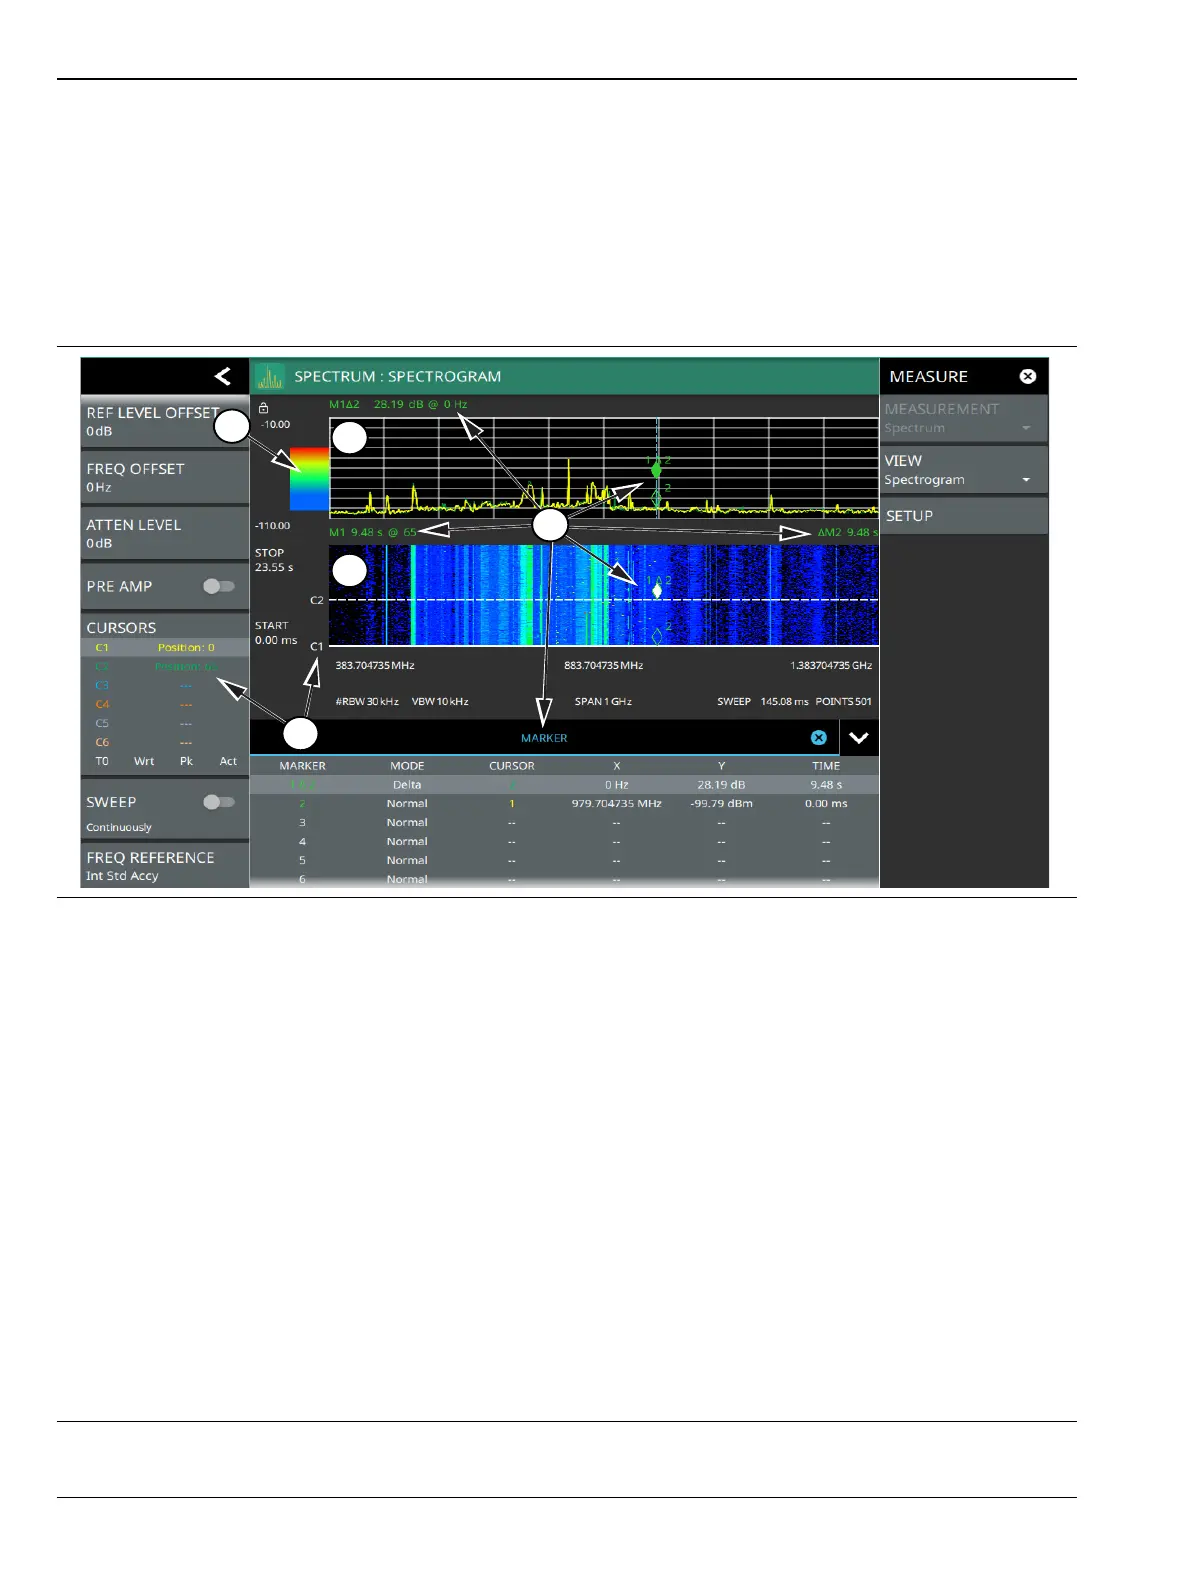Click the C1 cursor line label
Image resolution: width=1190 pixels, height=1582 pixels.
316,646
